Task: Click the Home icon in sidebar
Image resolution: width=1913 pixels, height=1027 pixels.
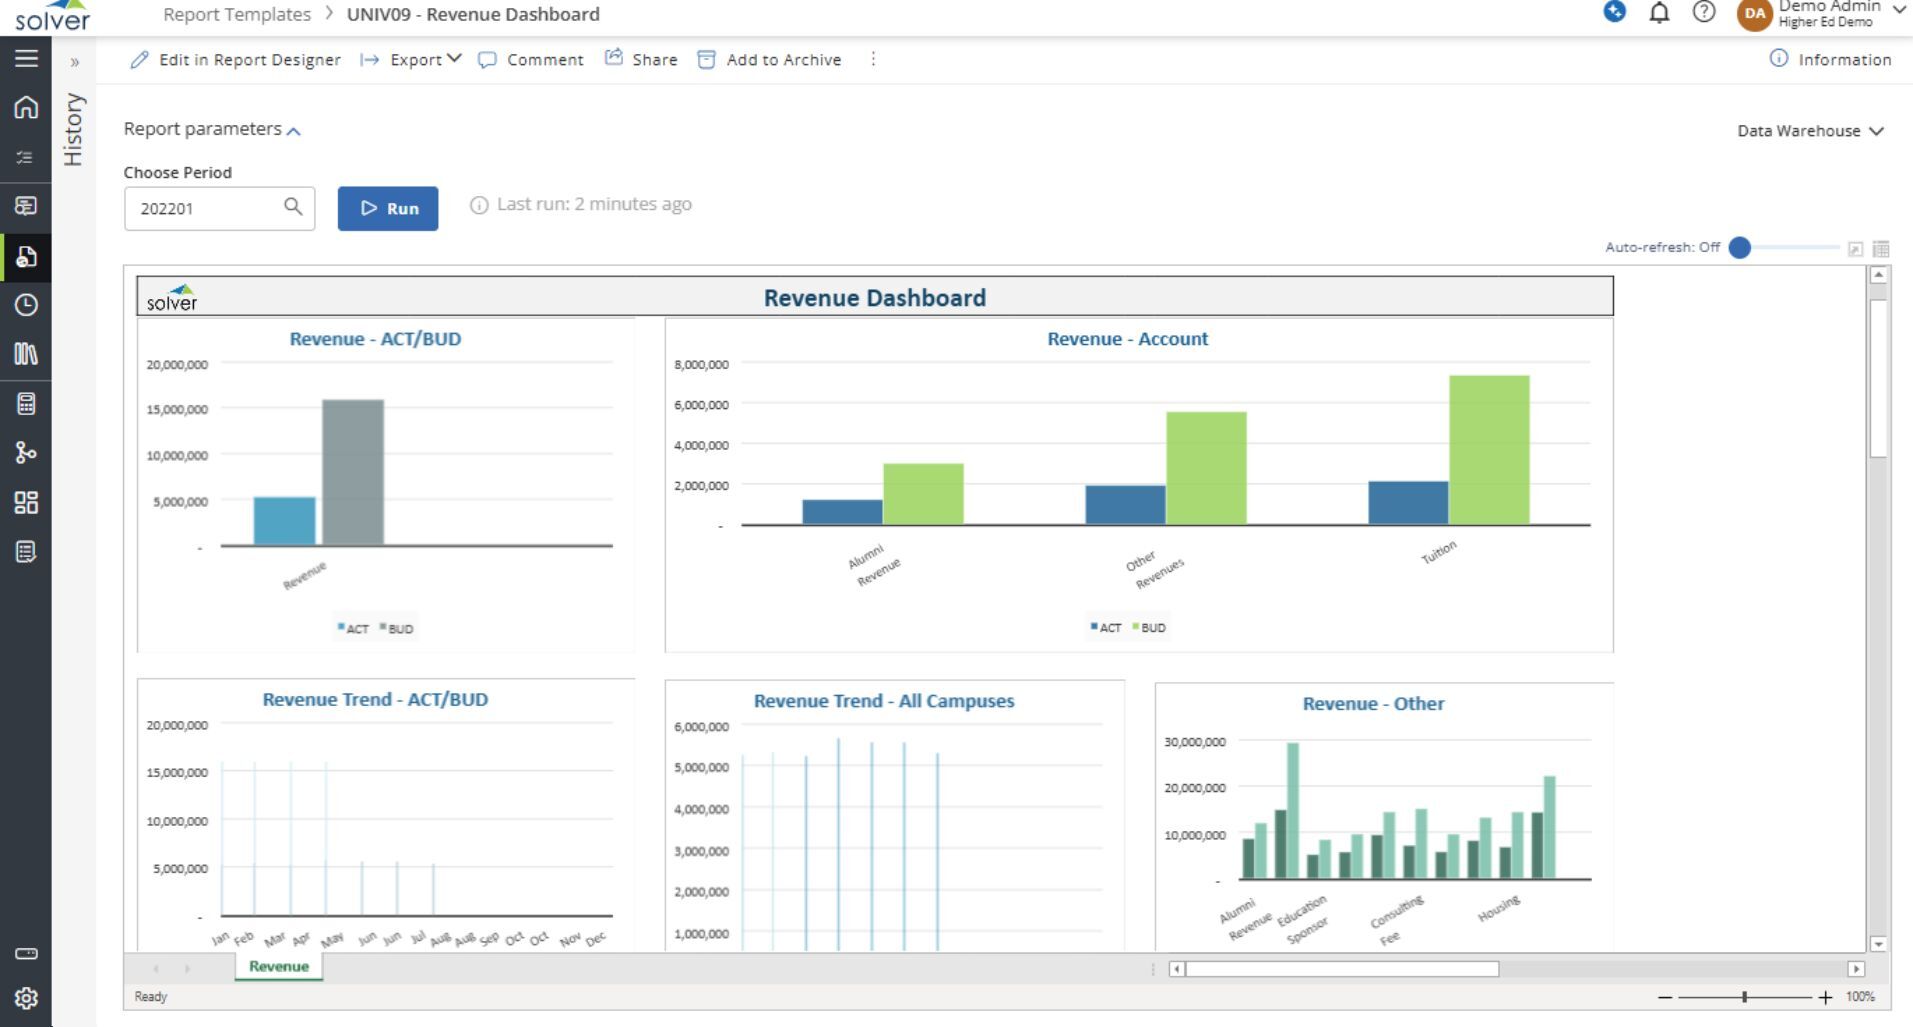Action: point(26,107)
